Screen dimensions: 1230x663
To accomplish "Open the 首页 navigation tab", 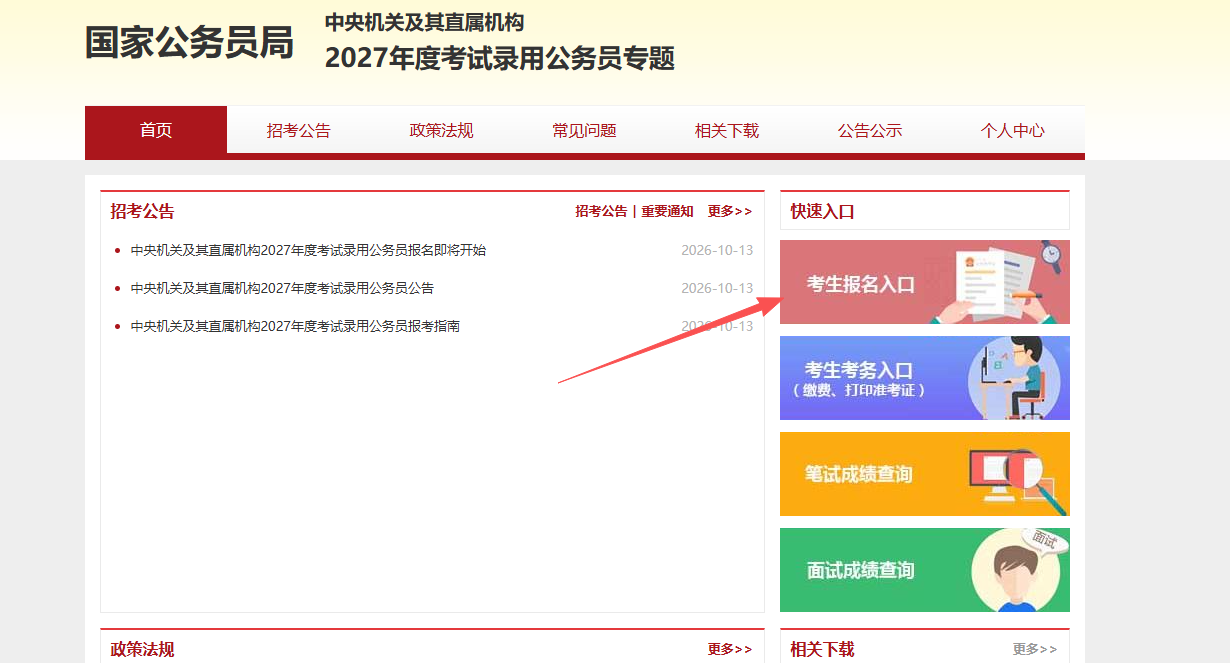I will coord(156,130).
